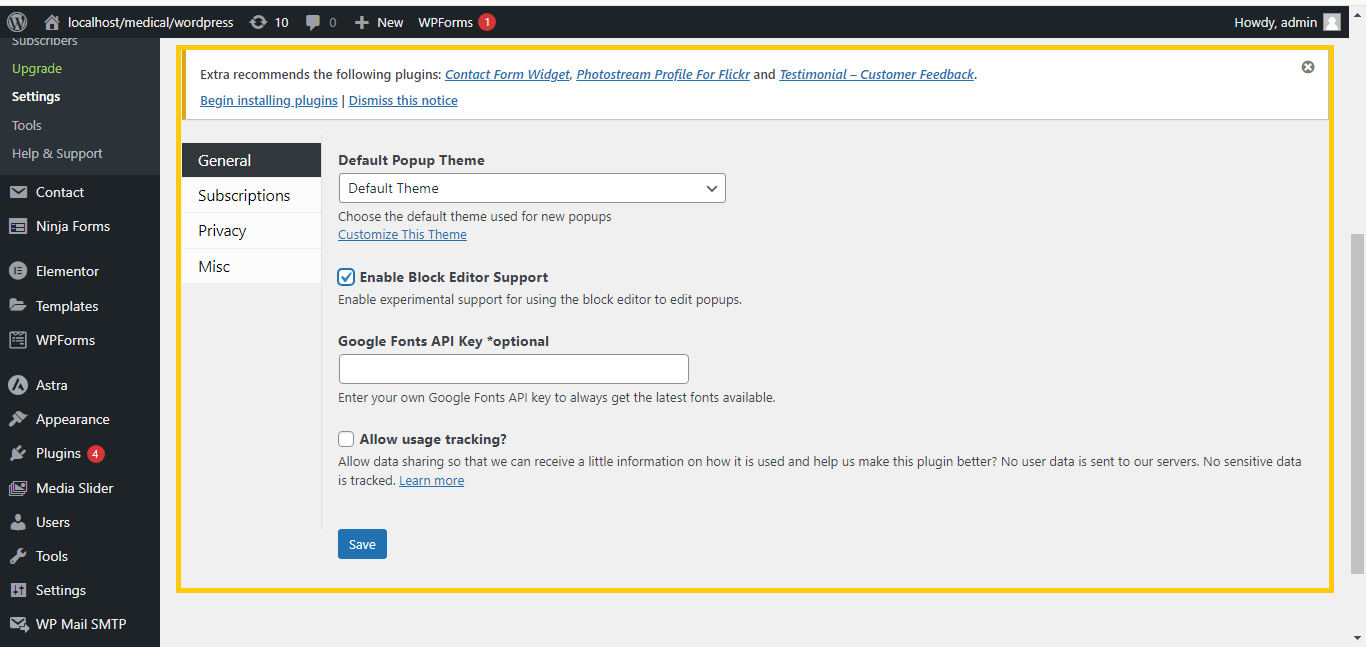Click the Media Slider sidebar icon
Viewport: 1366px width, 647px height.
pyautogui.click(x=18, y=488)
